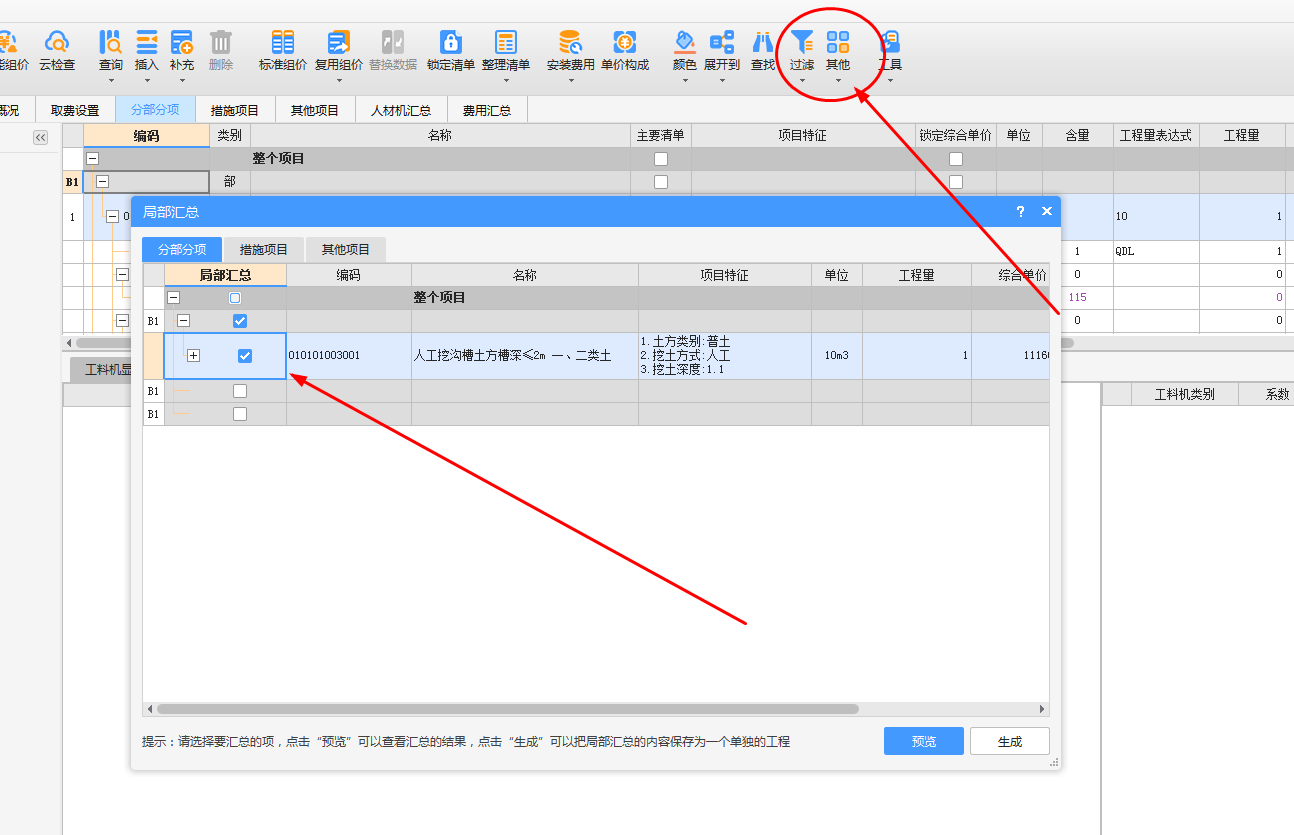1294x835 pixels.
Task: Open 标准组价 standard pricing tool
Action: pyautogui.click(x=283, y=50)
